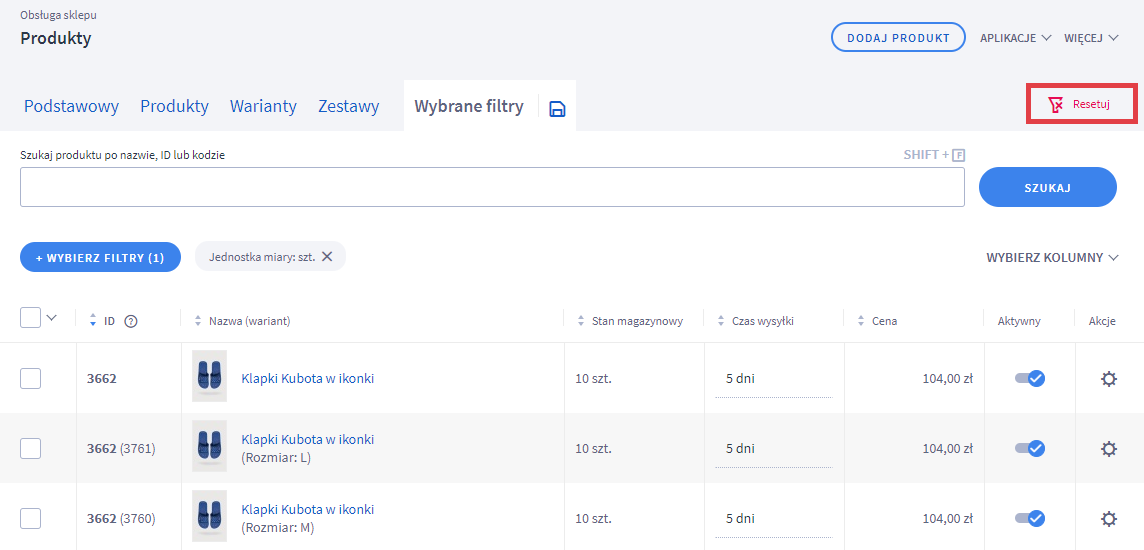This screenshot has width=1144, height=550.
Task: Focus the product search input field
Action: click(x=492, y=187)
